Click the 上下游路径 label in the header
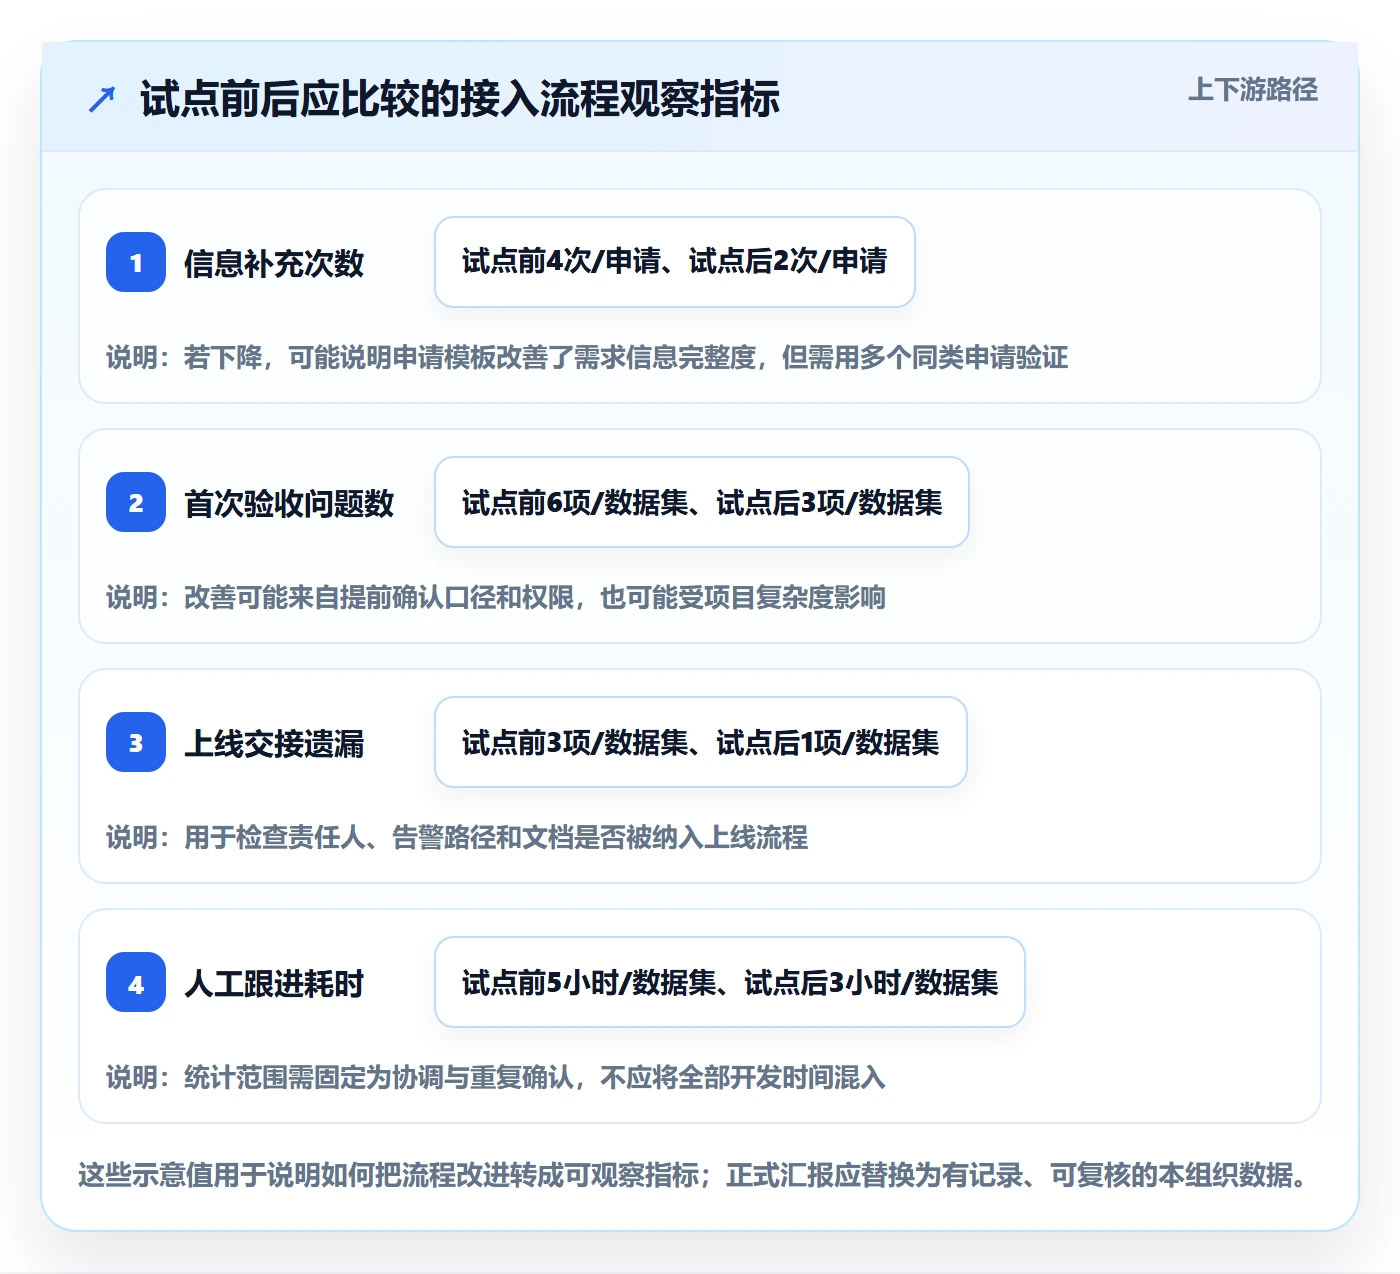Viewport: 1400px width, 1274px height. tap(1253, 90)
